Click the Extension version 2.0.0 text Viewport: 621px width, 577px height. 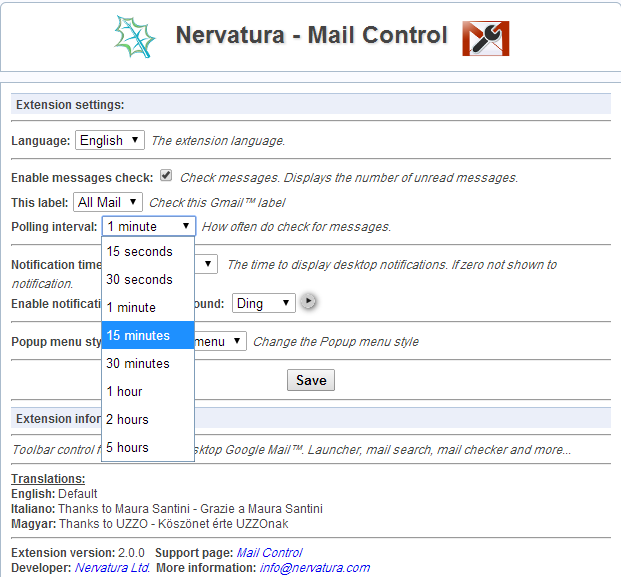coord(78,552)
